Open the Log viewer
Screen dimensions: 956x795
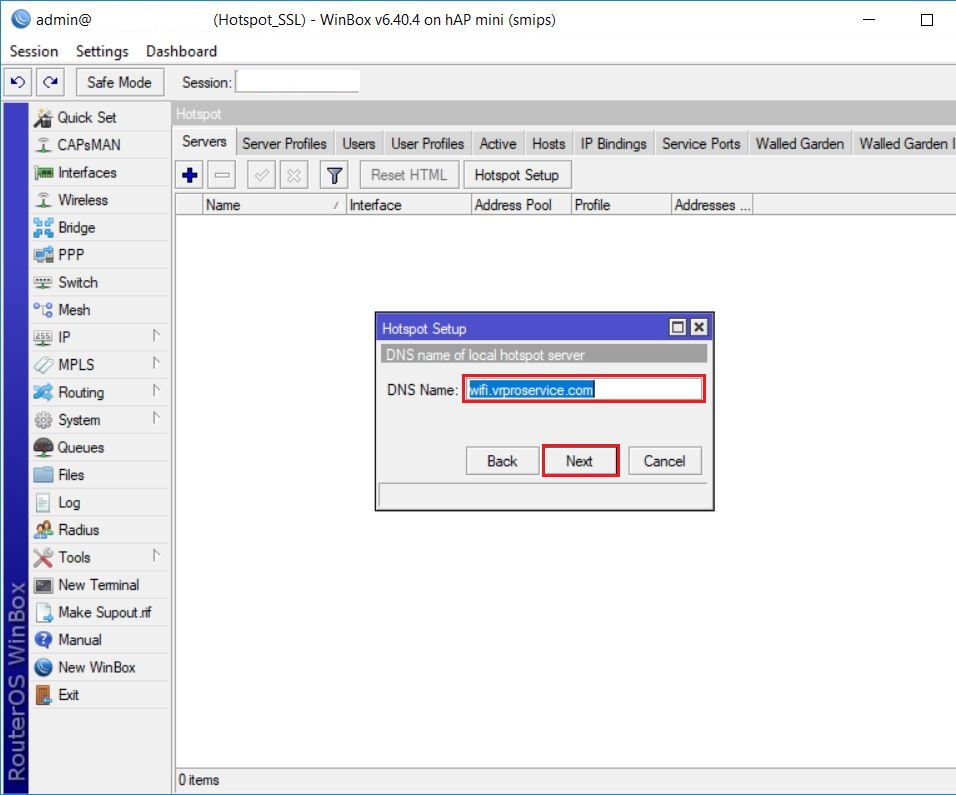tap(100, 502)
